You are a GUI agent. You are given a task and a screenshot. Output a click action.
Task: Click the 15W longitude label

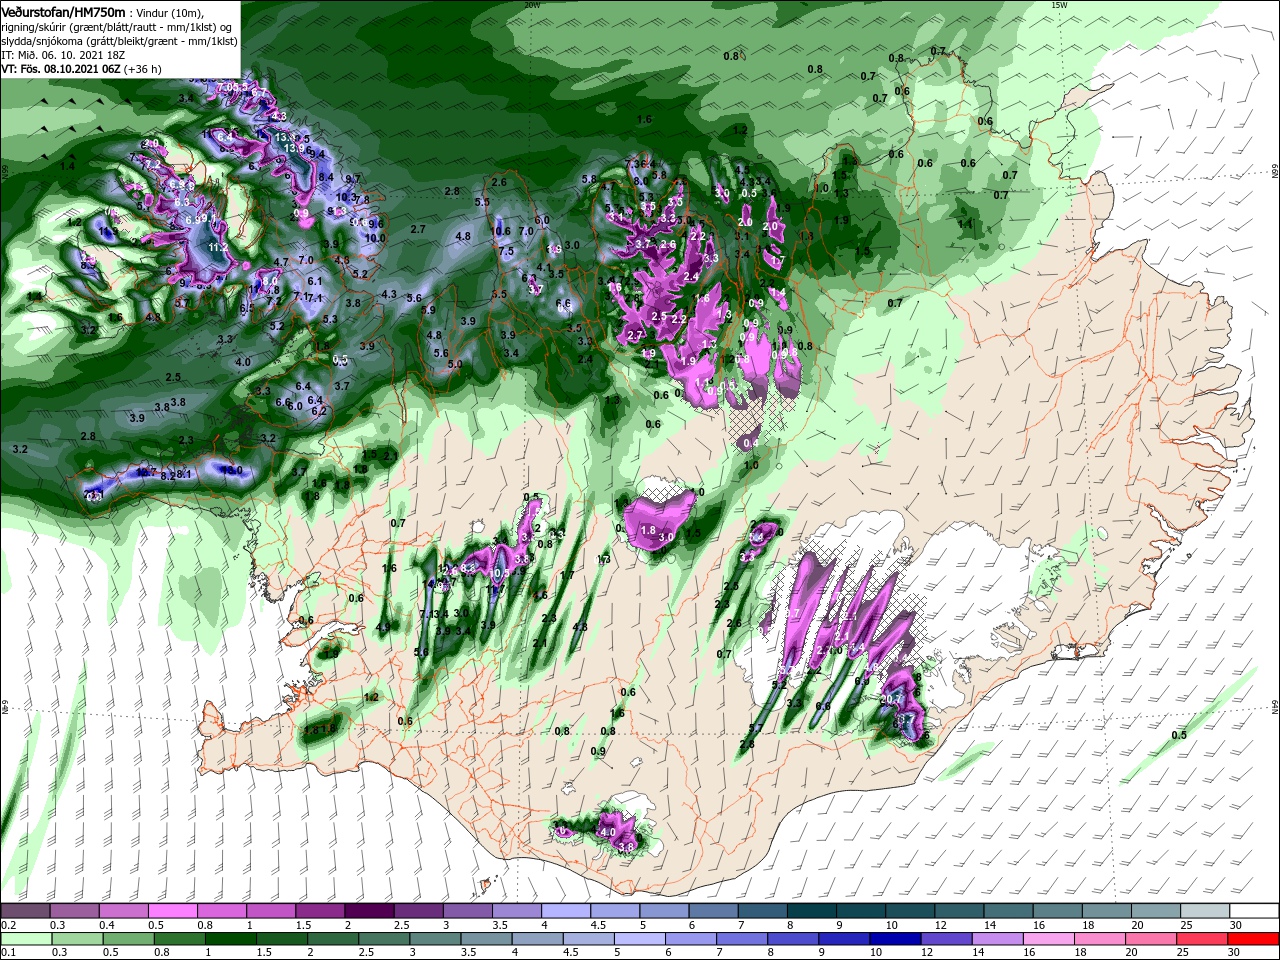pos(1058,5)
